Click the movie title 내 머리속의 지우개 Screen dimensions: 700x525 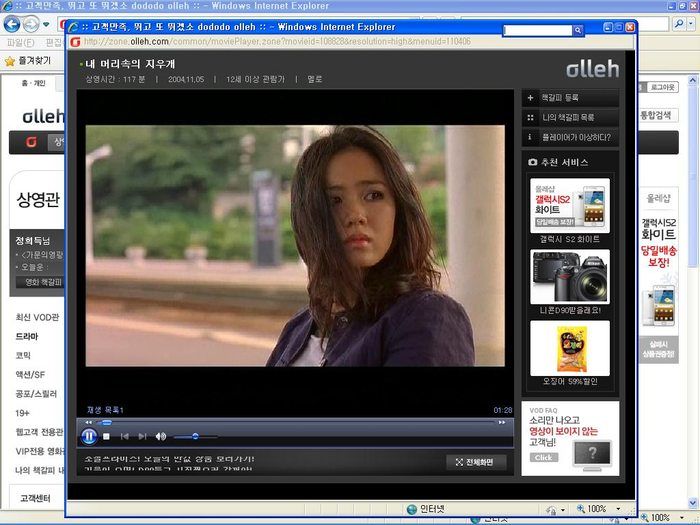click(x=130, y=64)
